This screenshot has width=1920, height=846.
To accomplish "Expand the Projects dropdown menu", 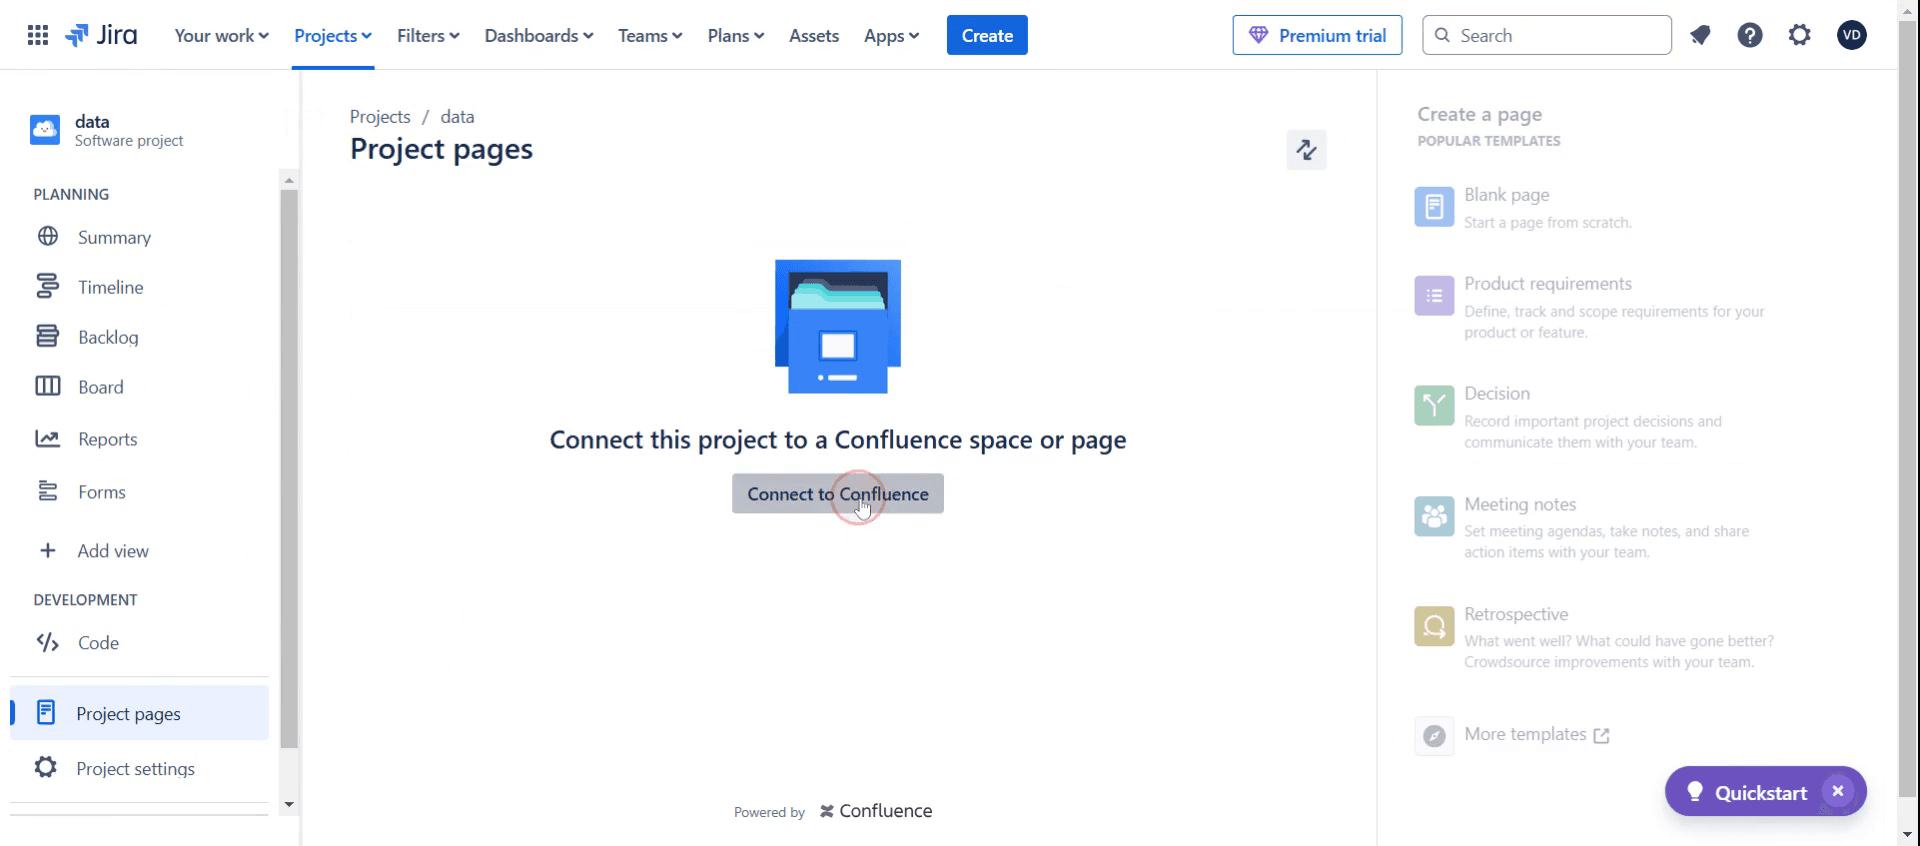I will coord(333,36).
